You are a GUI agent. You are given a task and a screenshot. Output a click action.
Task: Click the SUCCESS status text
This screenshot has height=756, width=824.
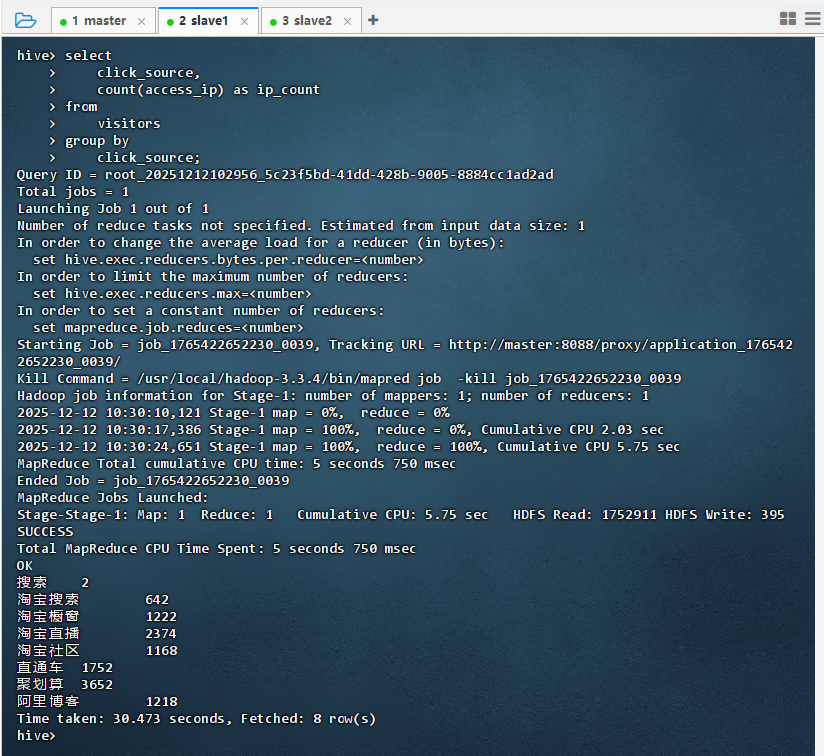(x=45, y=532)
